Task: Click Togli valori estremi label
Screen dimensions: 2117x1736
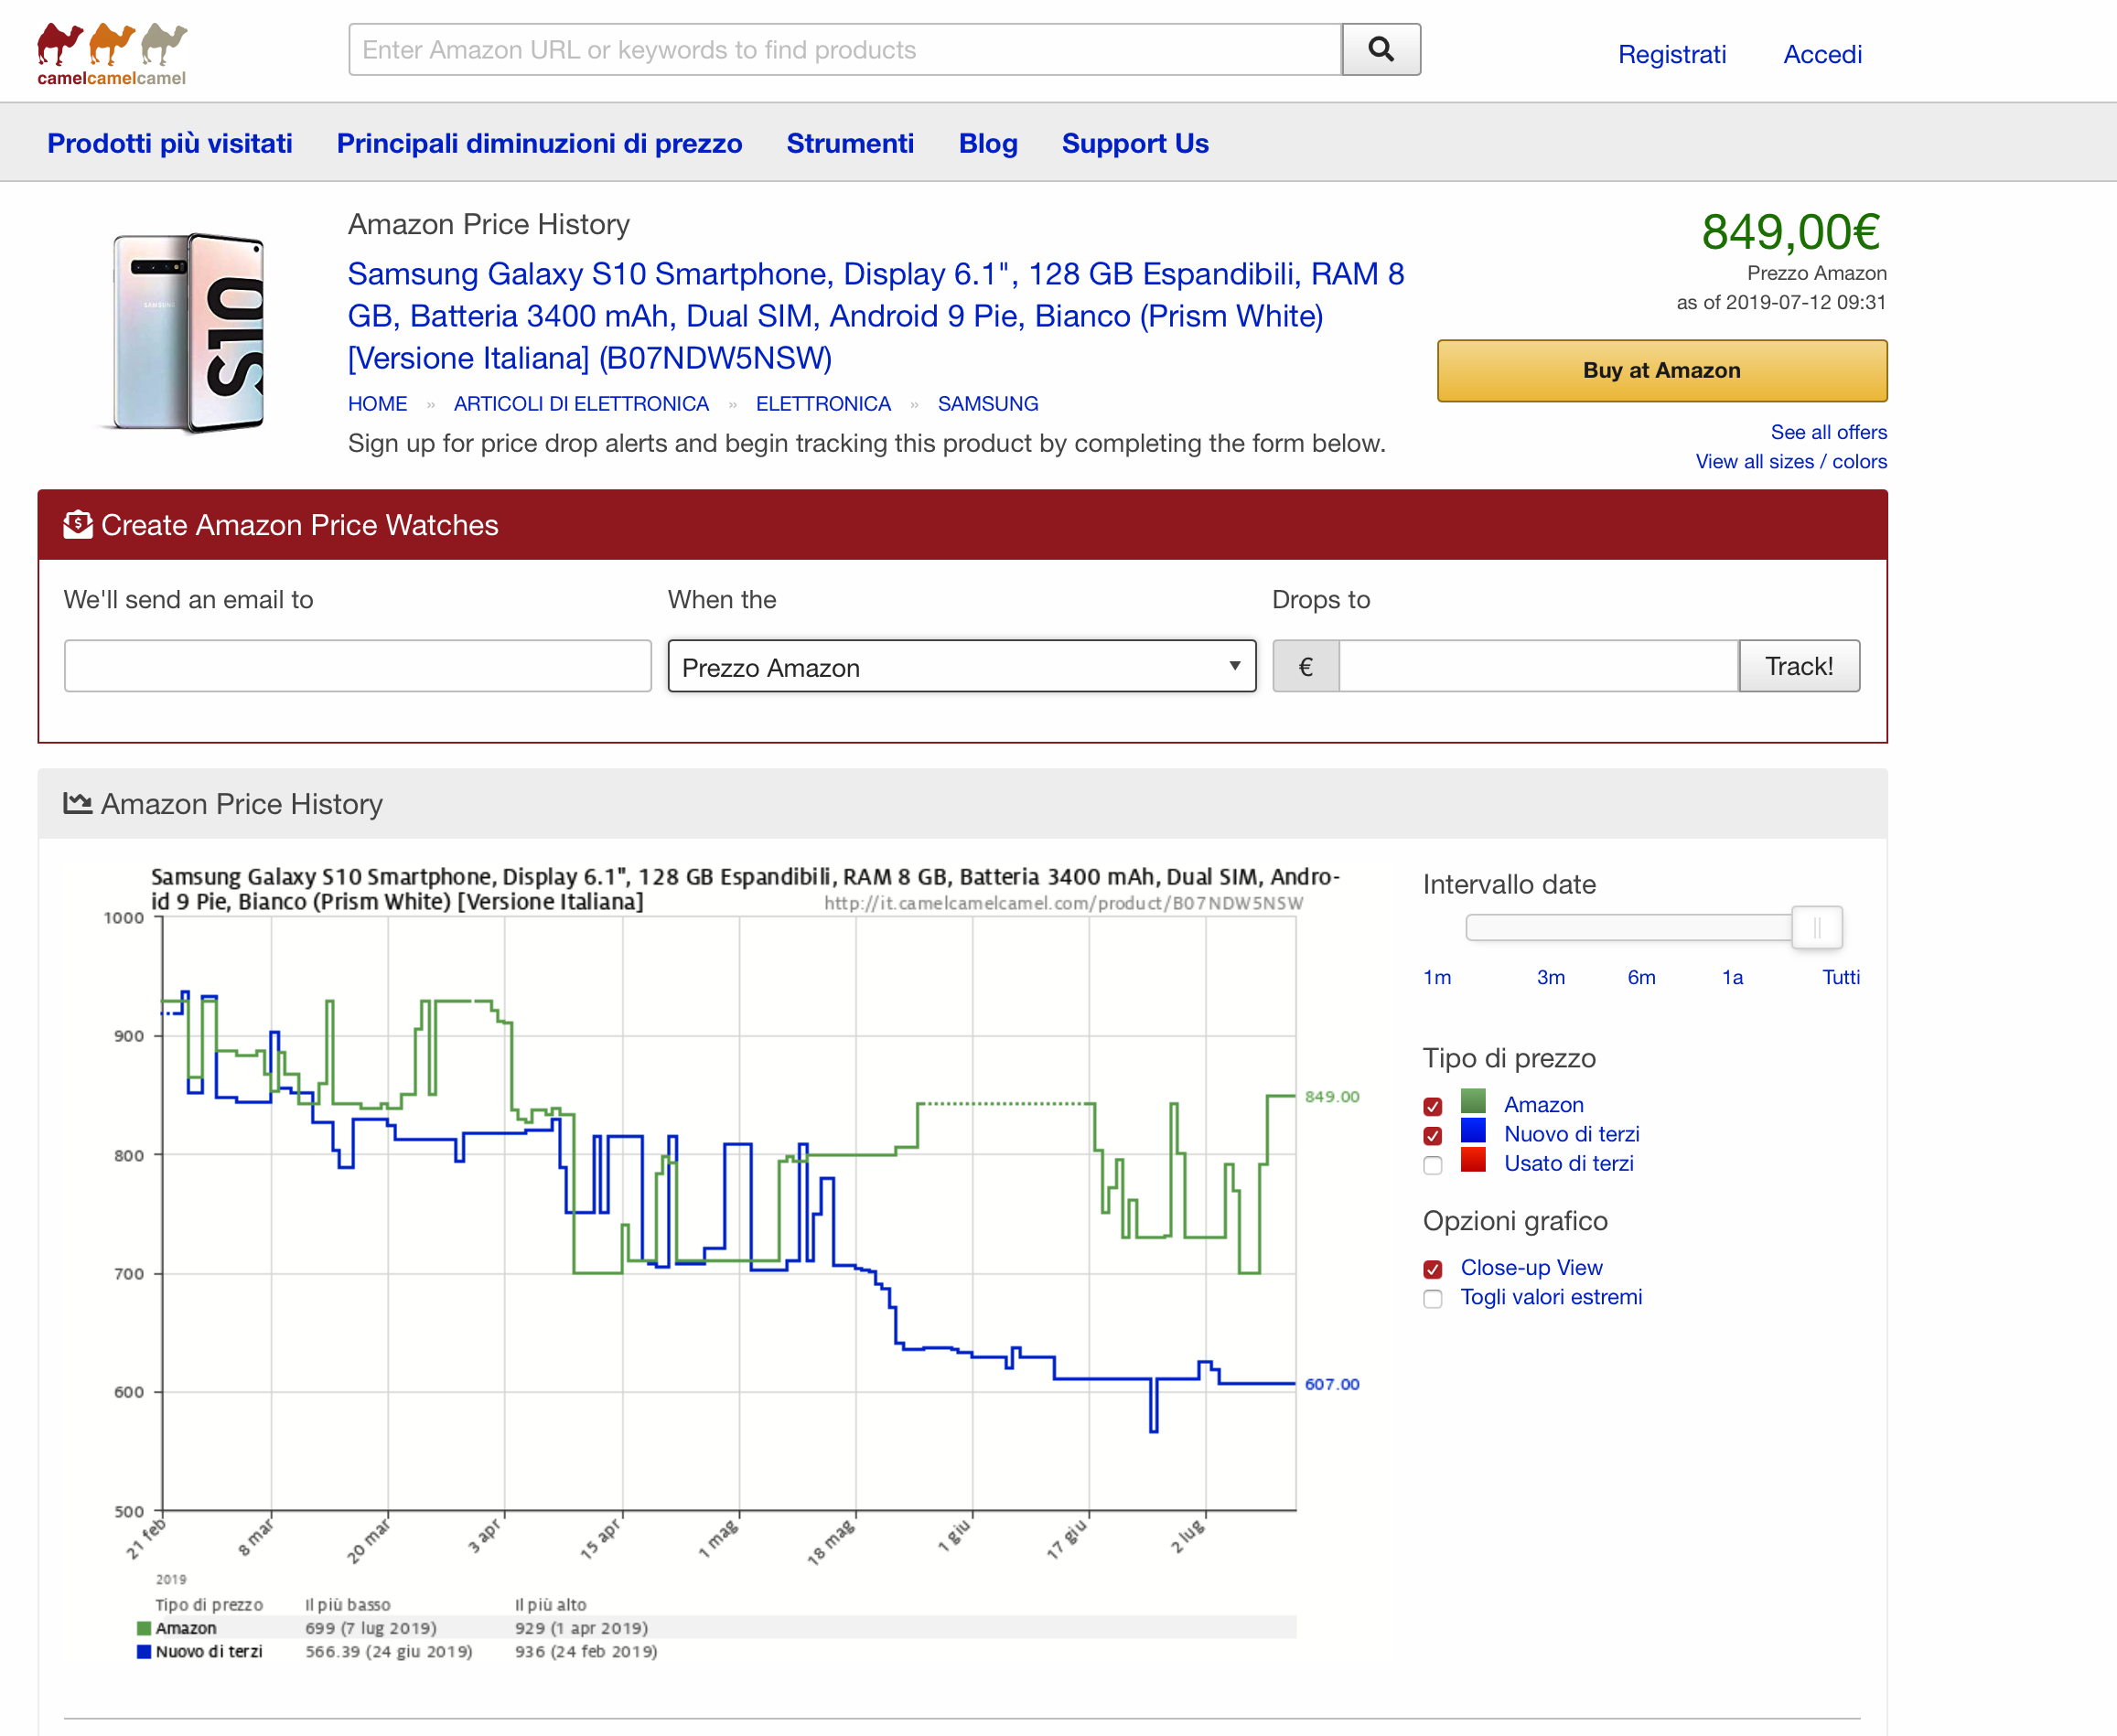Action: point(1552,1297)
